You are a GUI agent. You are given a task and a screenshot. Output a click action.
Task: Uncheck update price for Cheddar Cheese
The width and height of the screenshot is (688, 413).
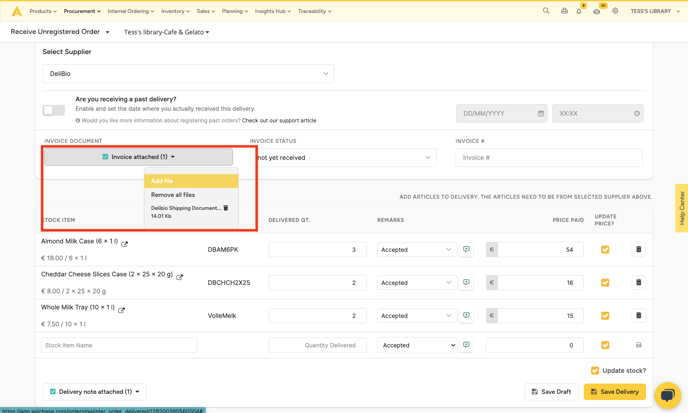point(605,282)
